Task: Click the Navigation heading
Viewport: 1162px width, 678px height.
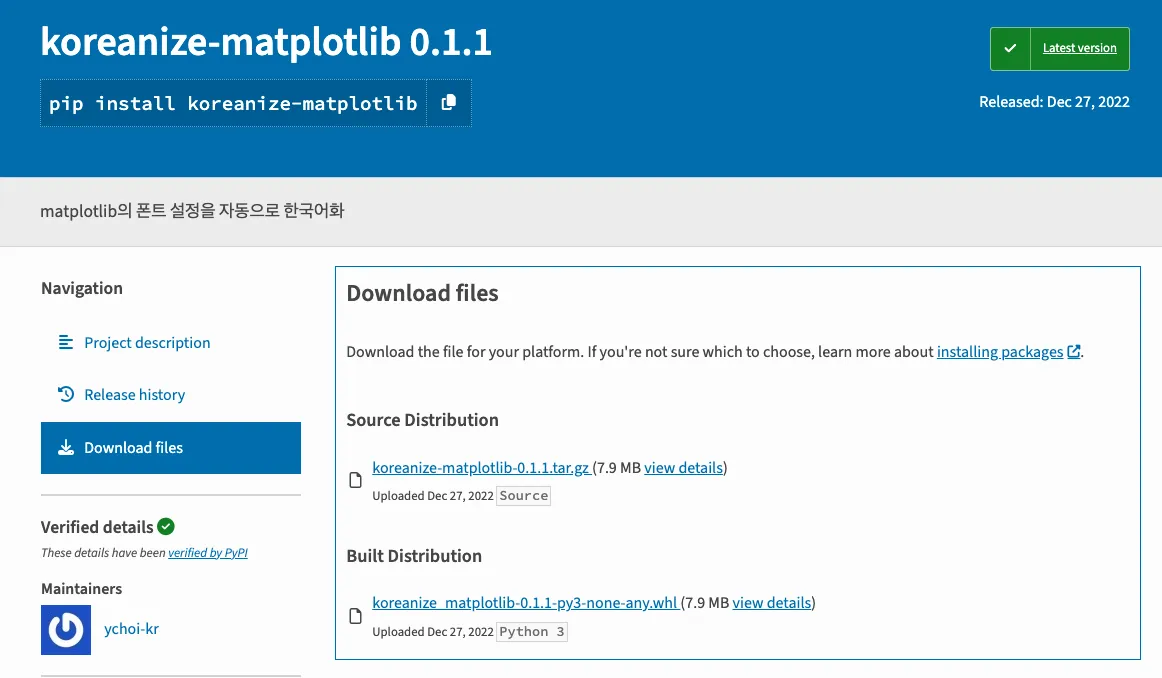Action: [82, 288]
